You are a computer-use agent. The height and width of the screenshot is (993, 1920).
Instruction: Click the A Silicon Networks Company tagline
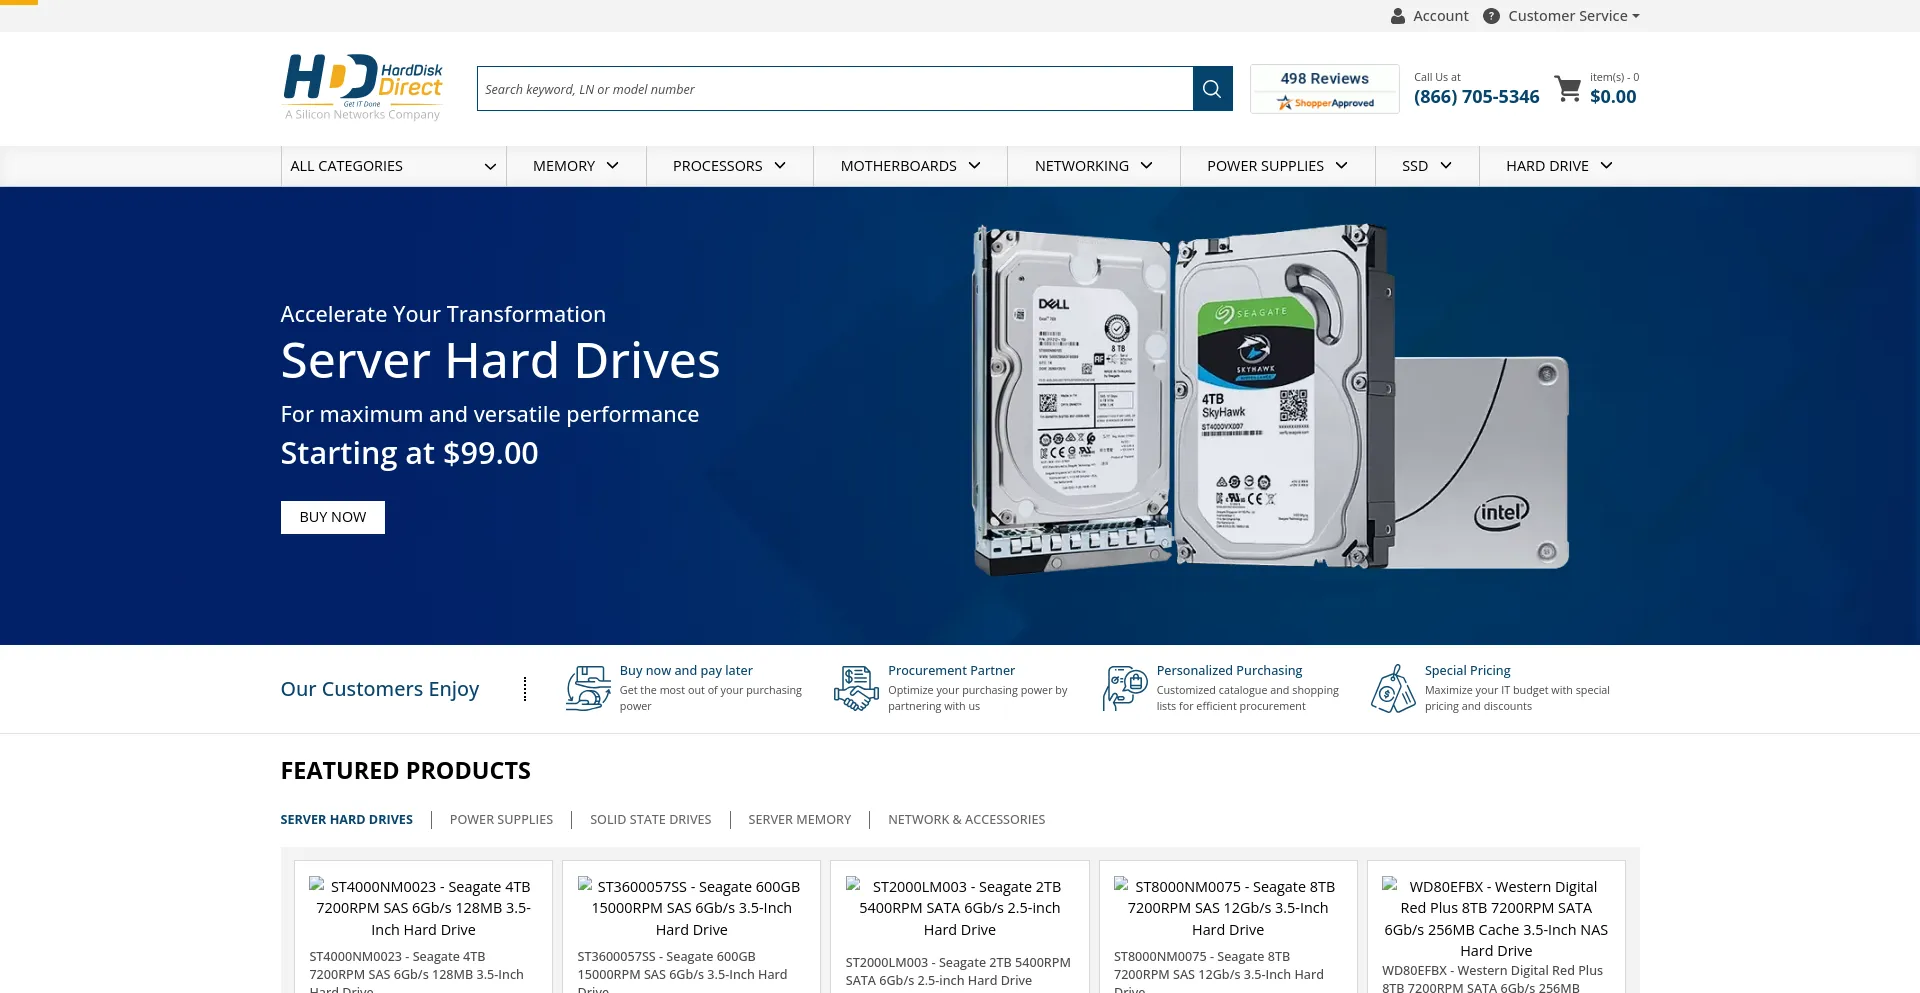pos(362,115)
